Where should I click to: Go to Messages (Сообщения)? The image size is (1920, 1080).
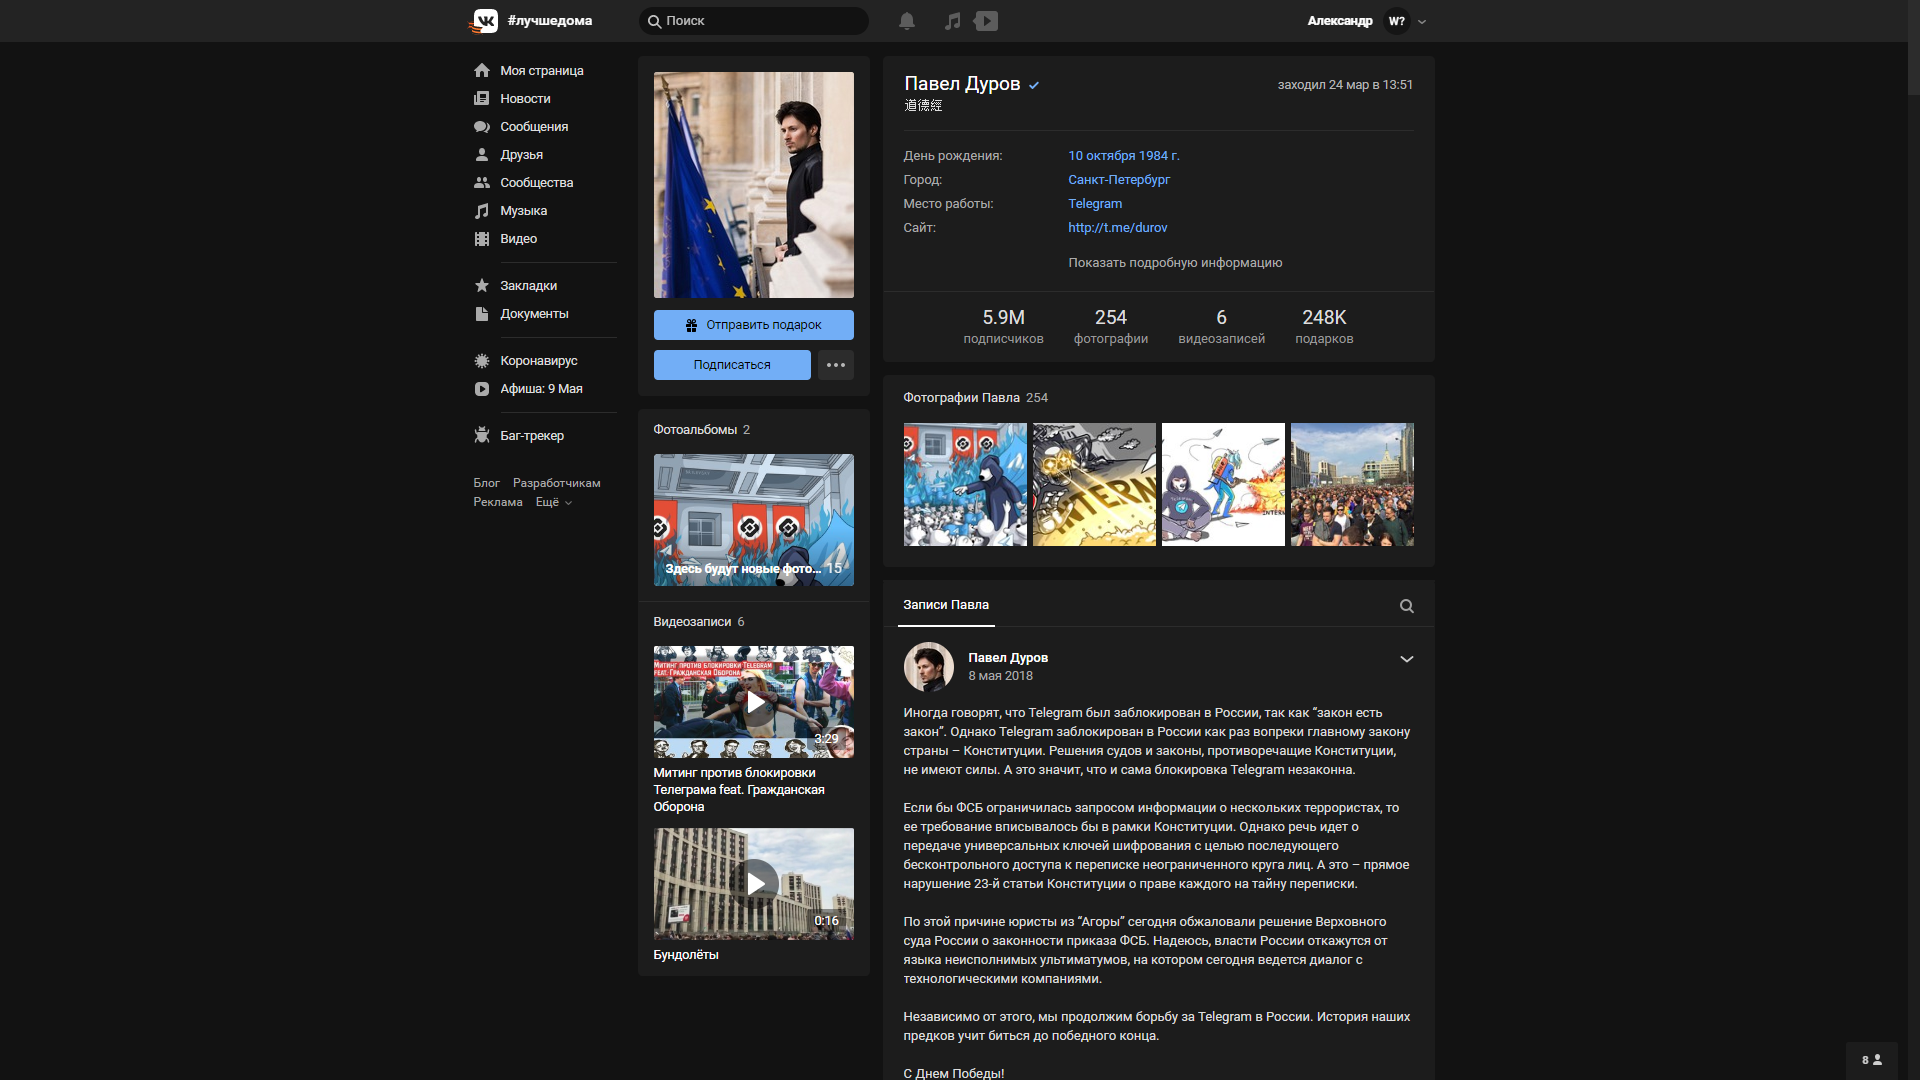coord(533,127)
